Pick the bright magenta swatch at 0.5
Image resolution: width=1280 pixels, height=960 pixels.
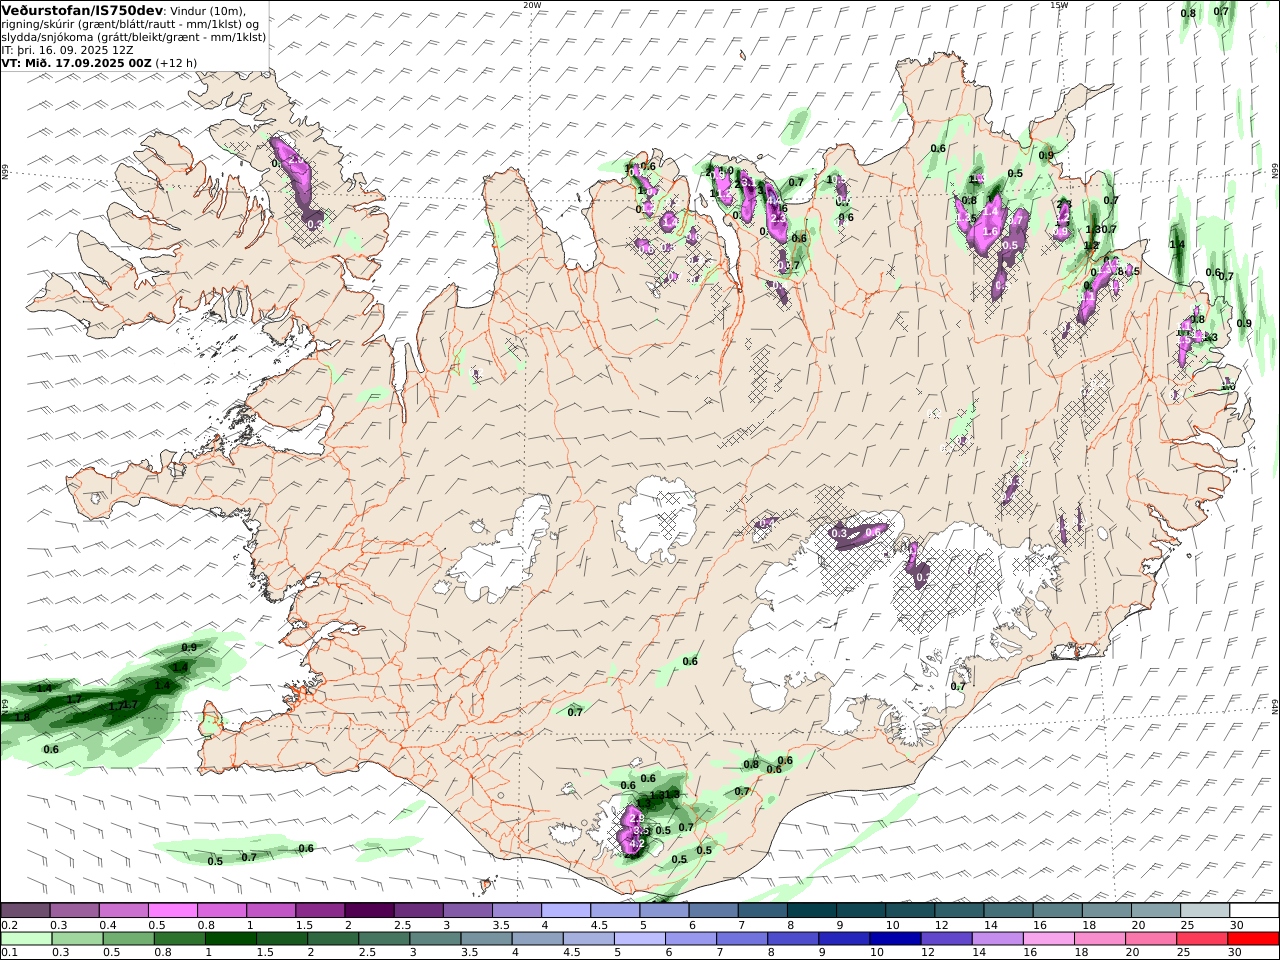point(172,910)
